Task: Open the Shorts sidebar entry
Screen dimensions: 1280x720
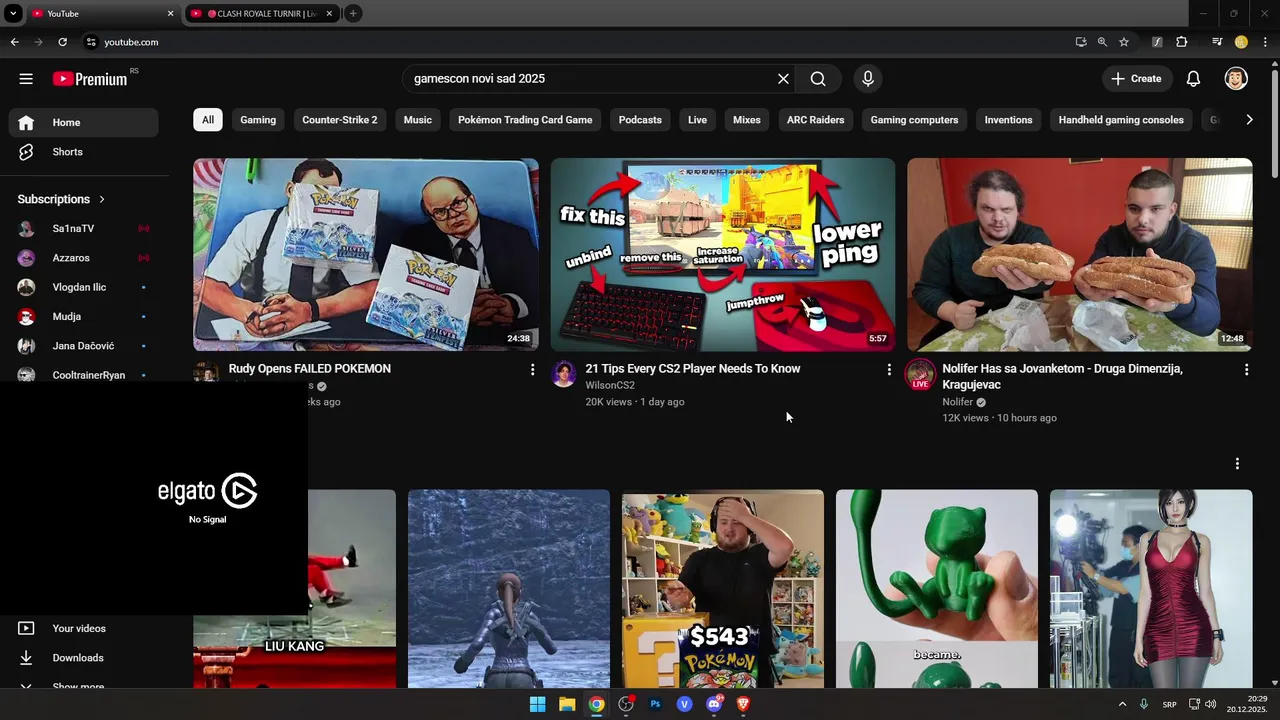Action: (84, 152)
